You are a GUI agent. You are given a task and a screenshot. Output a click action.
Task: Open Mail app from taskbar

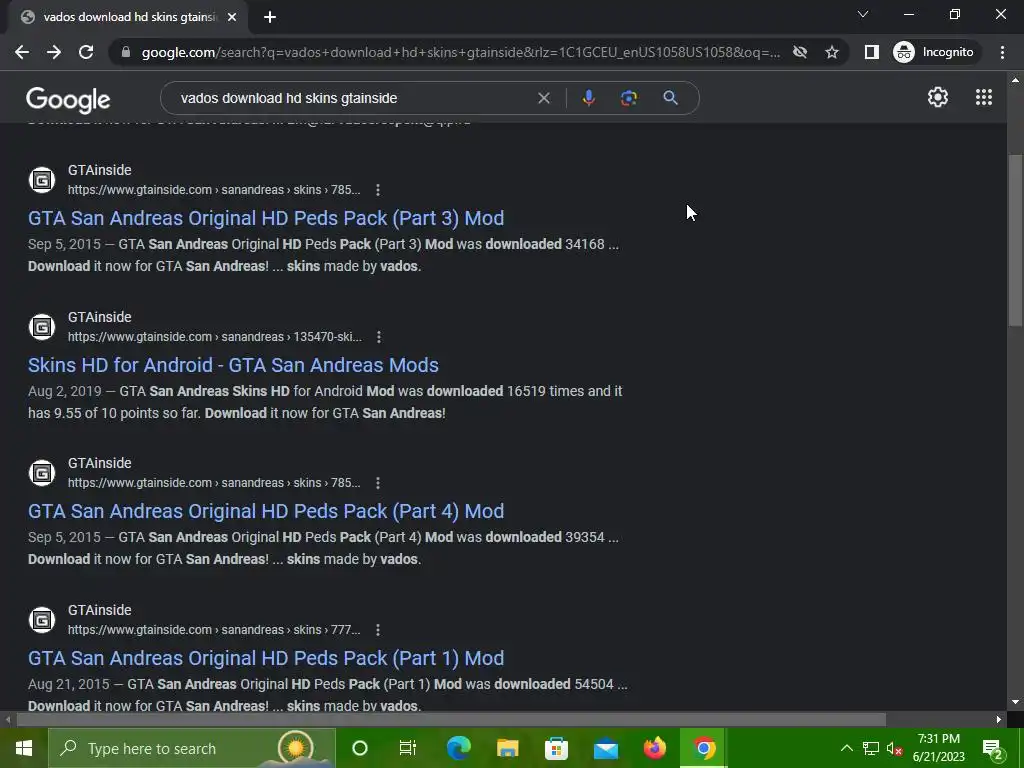tap(605, 748)
